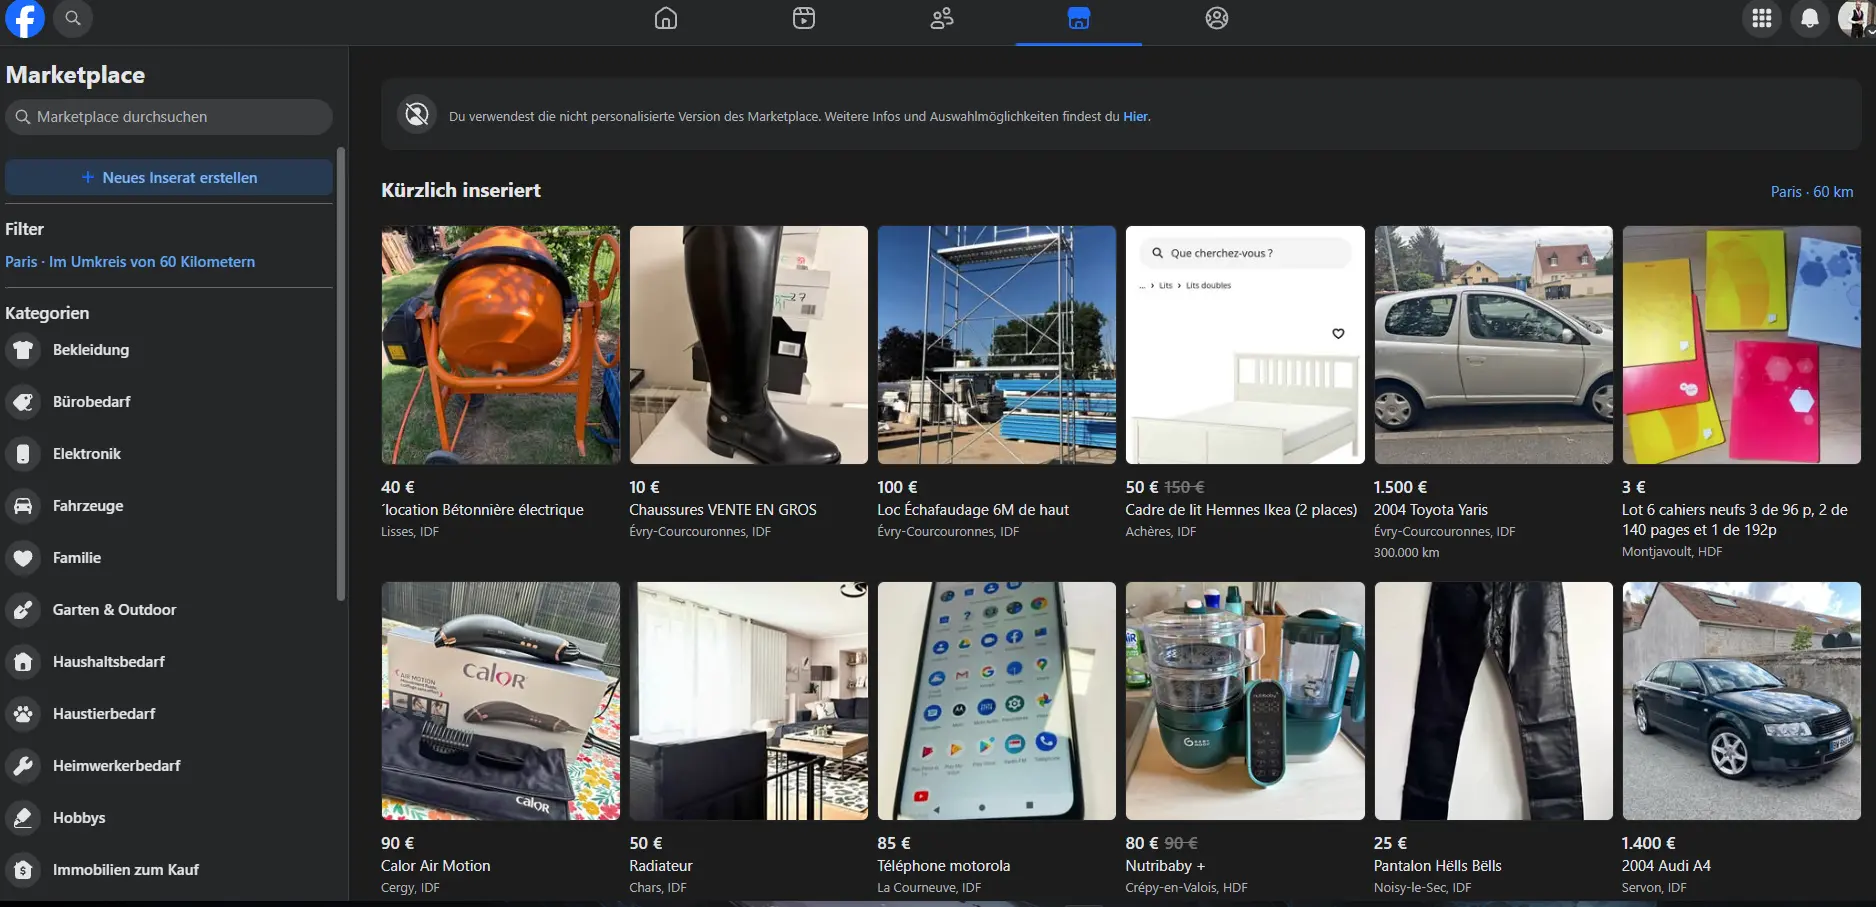
Task: Open the Familie category
Action: pos(169,558)
